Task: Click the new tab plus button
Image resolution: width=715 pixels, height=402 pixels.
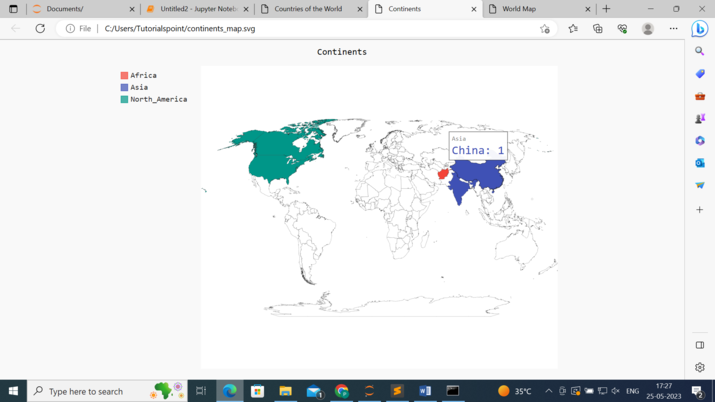Action: coord(606,9)
